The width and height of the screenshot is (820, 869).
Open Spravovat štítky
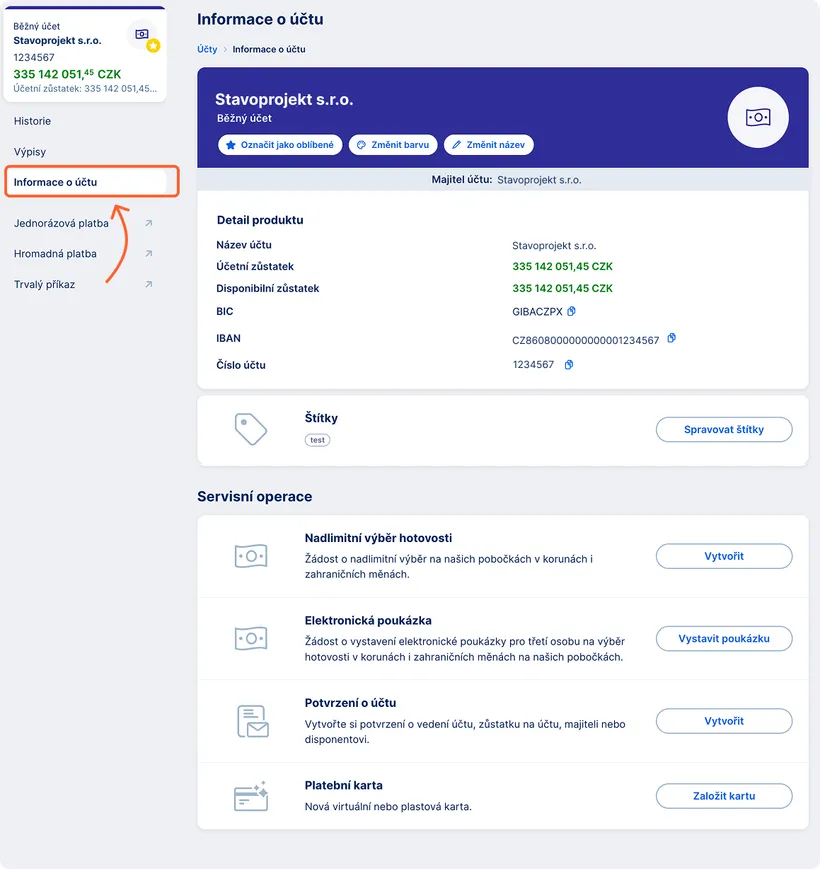723,429
